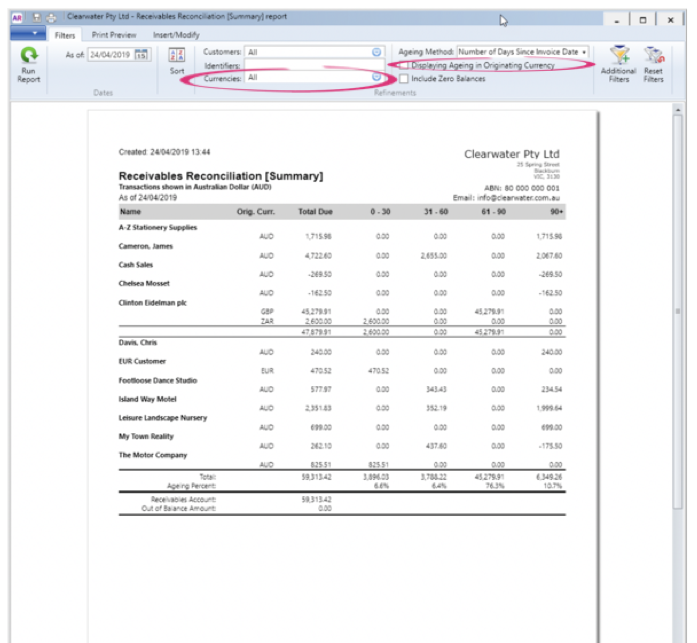Open the calendar picker beside As of date

point(141,54)
